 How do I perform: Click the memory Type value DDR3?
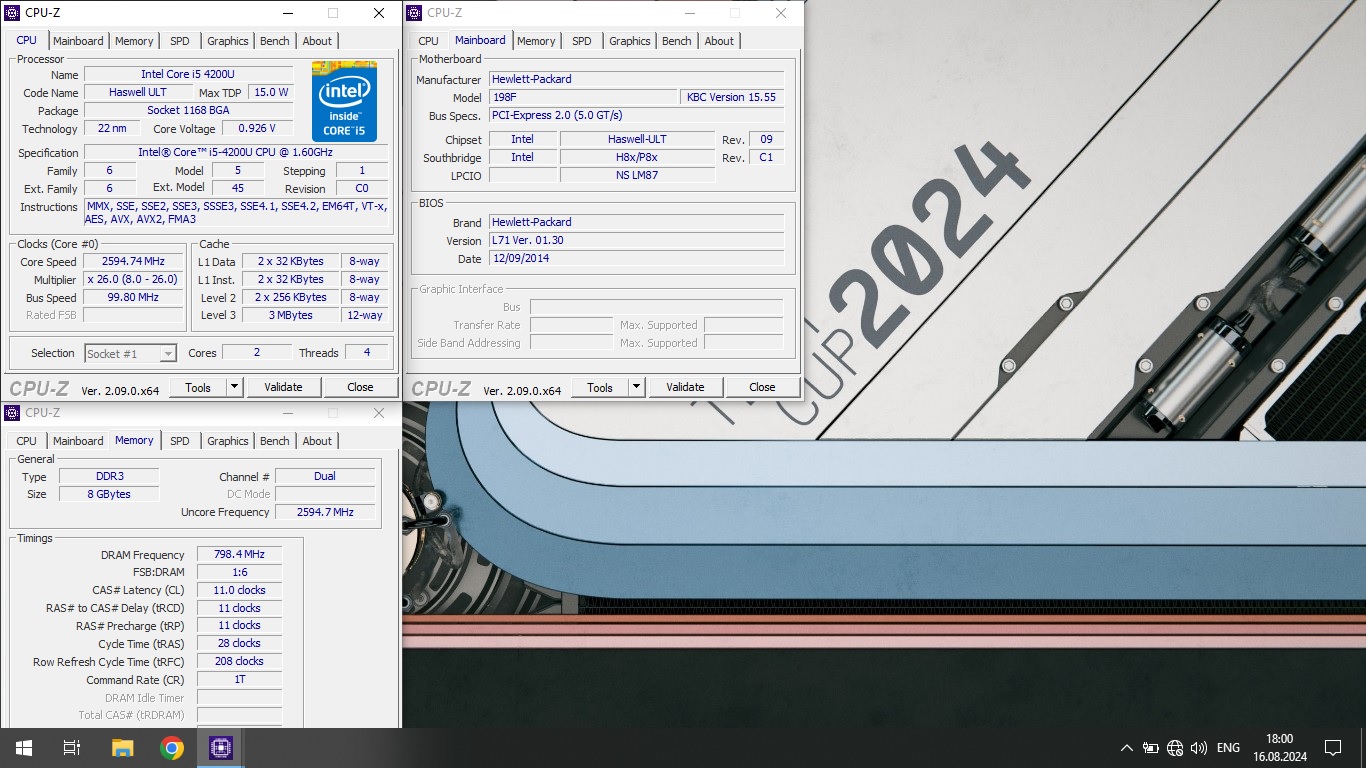(108, 476)
